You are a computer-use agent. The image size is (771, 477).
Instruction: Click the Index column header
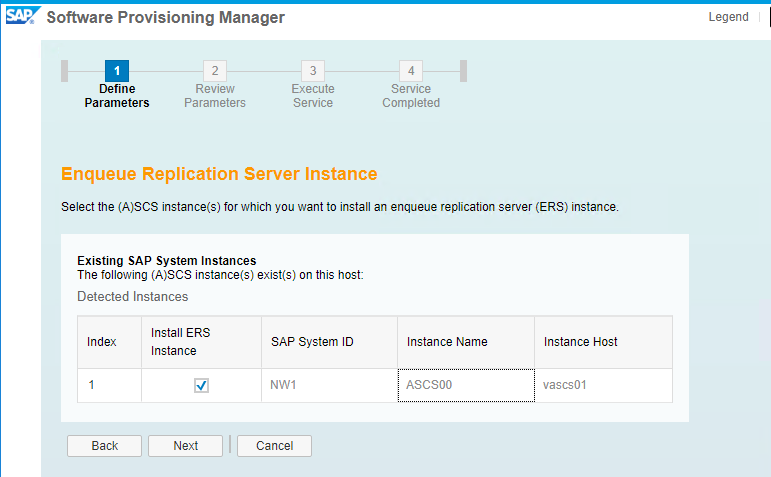109,342
